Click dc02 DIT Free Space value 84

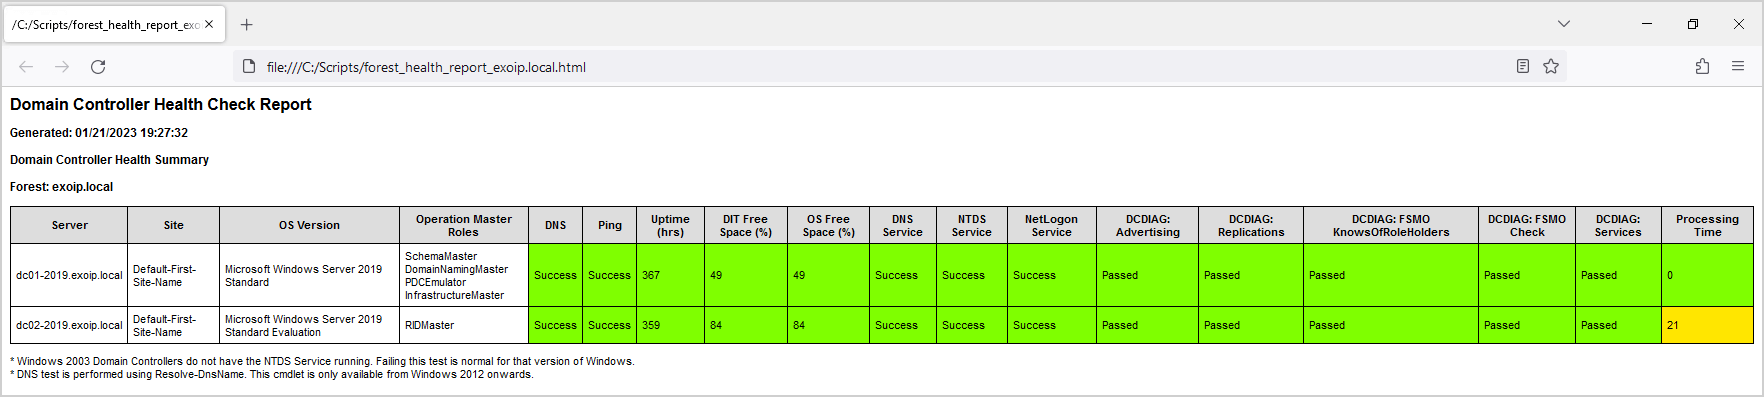tap(745, 325)
